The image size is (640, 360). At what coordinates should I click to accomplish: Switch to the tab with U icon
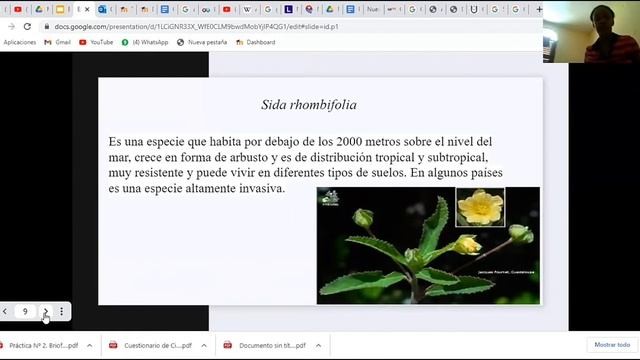pos(473,9)
